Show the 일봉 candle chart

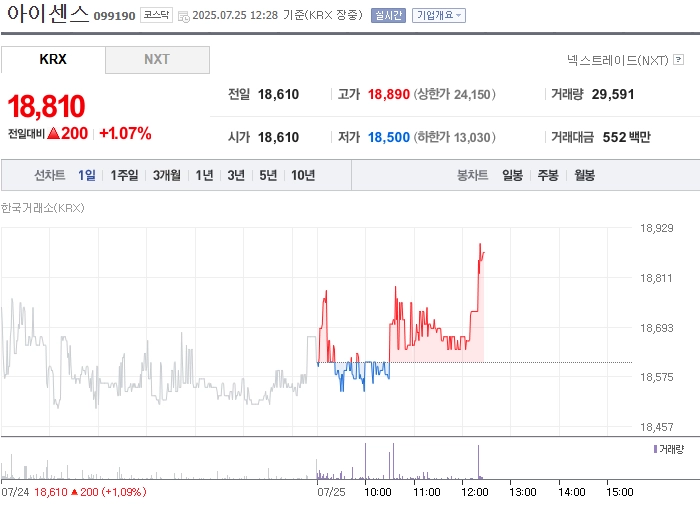pos(512,175)
